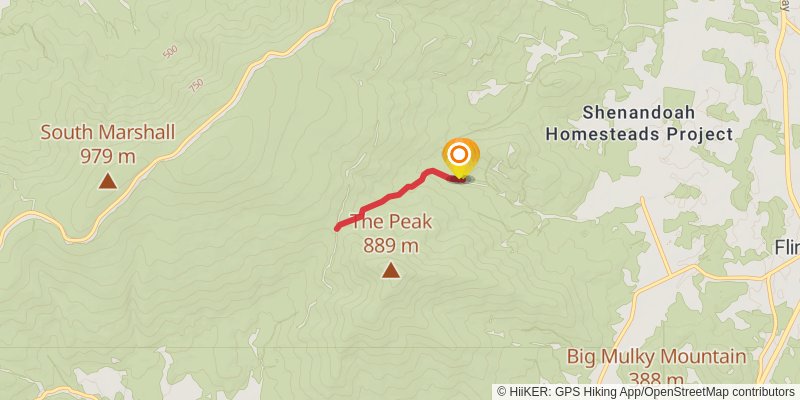Select the South Marshall 979 m label

pos(108,144)
